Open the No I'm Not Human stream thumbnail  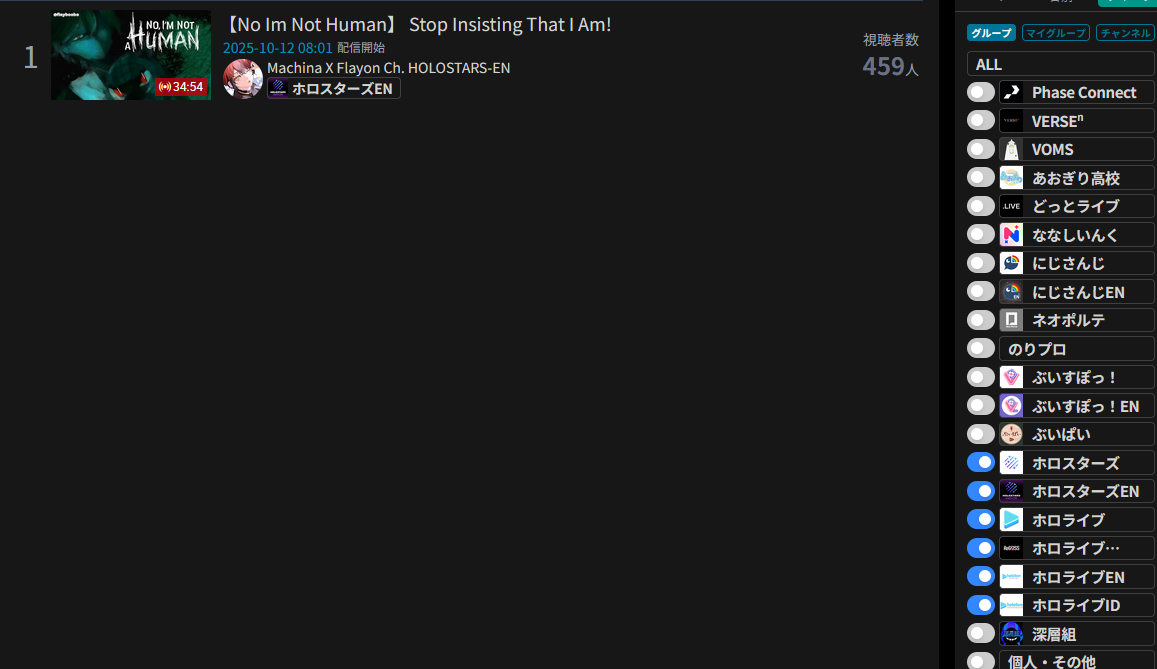(x=131, y=55)
